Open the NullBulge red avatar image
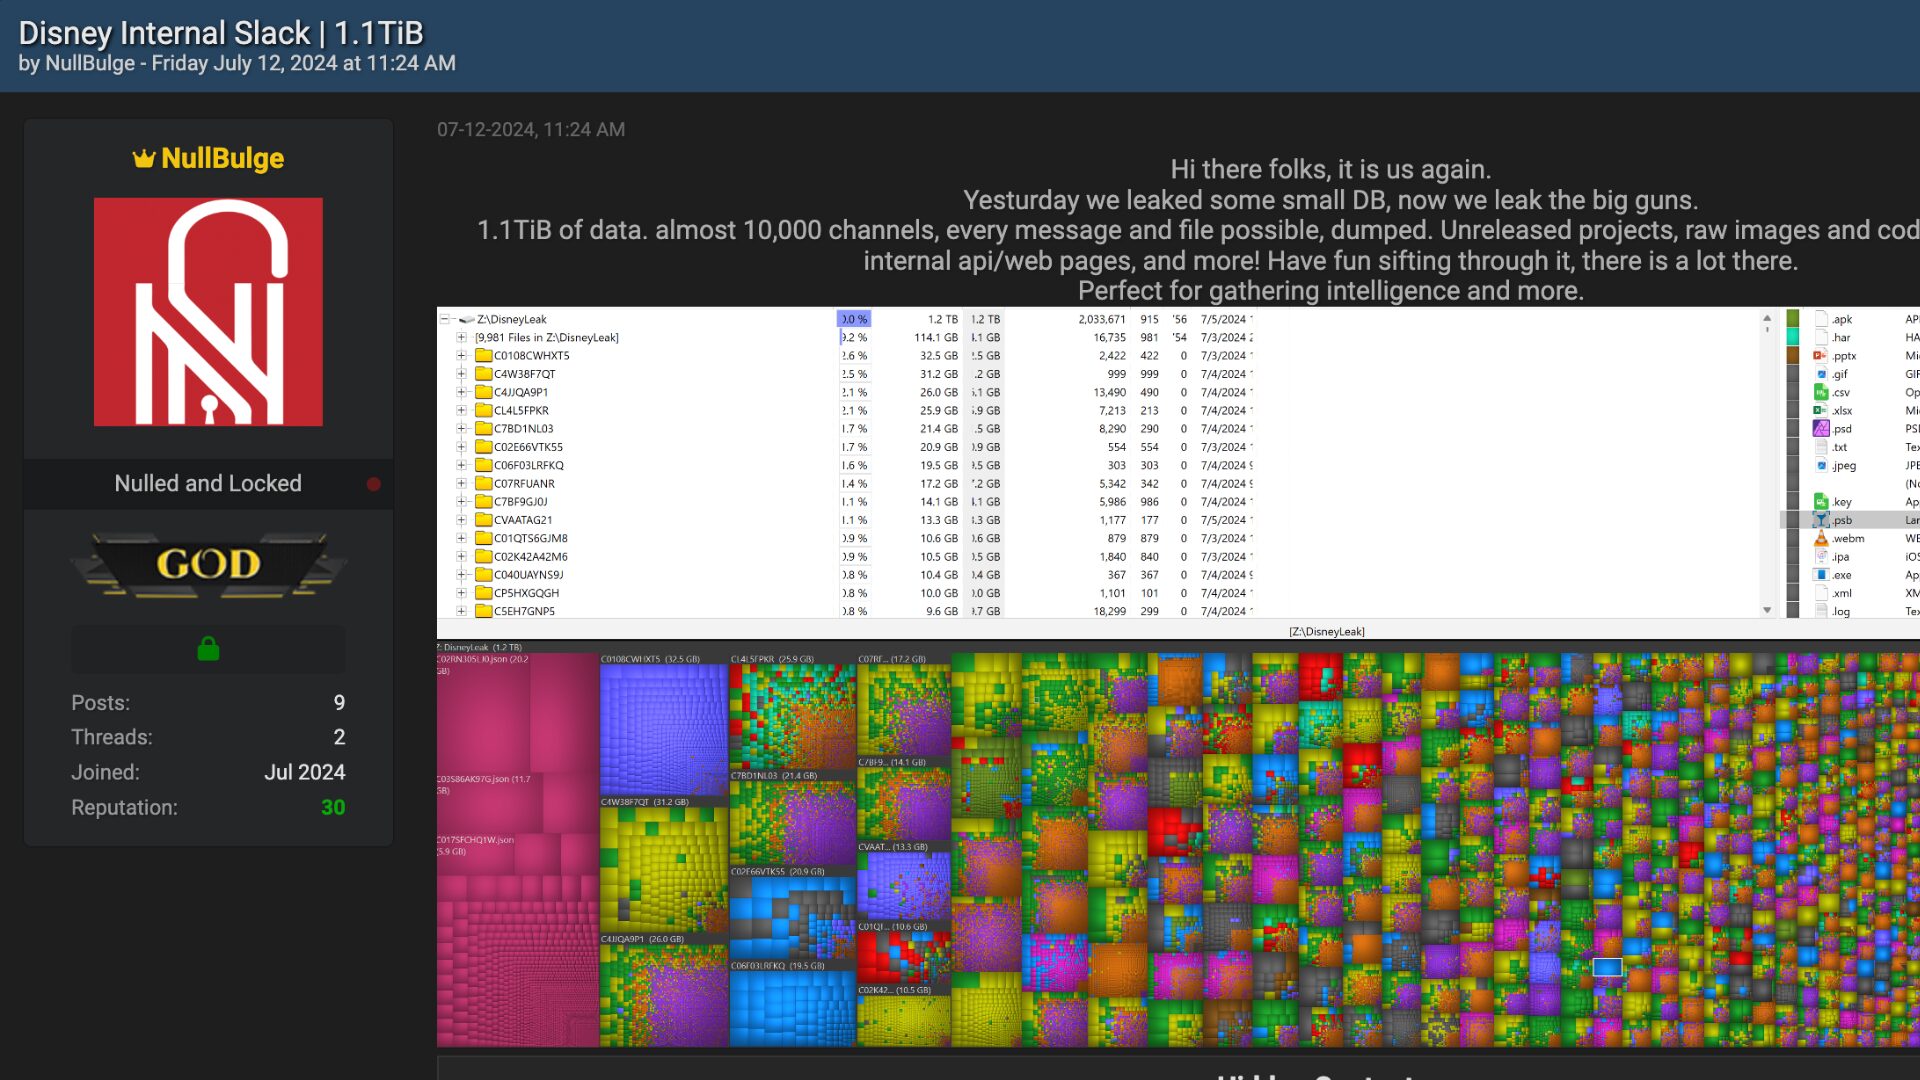1920x1080 pixels. pyautogui.click(x=208, y=312)
